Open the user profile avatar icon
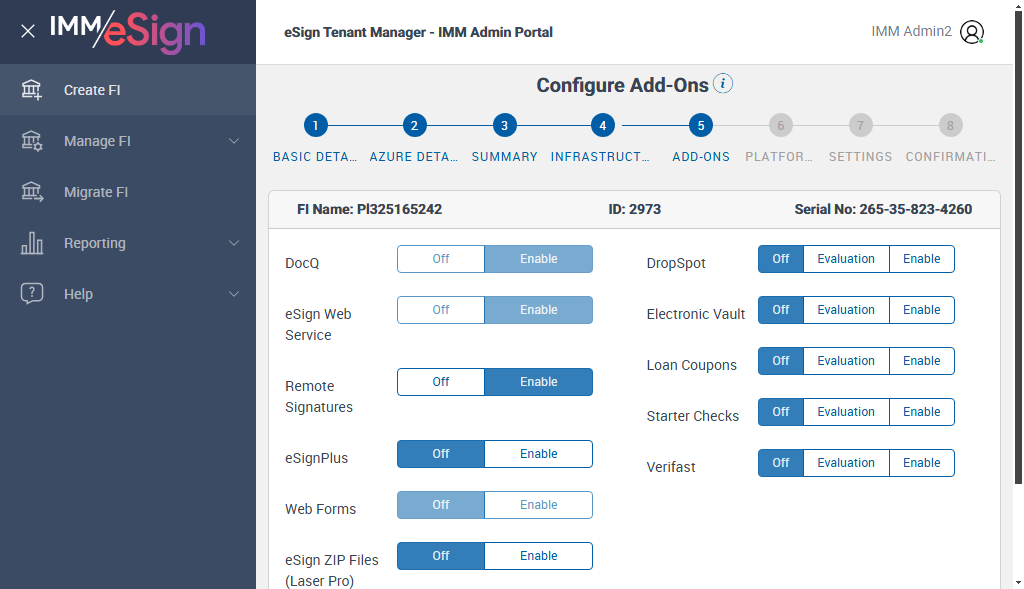 click(972, 31)
